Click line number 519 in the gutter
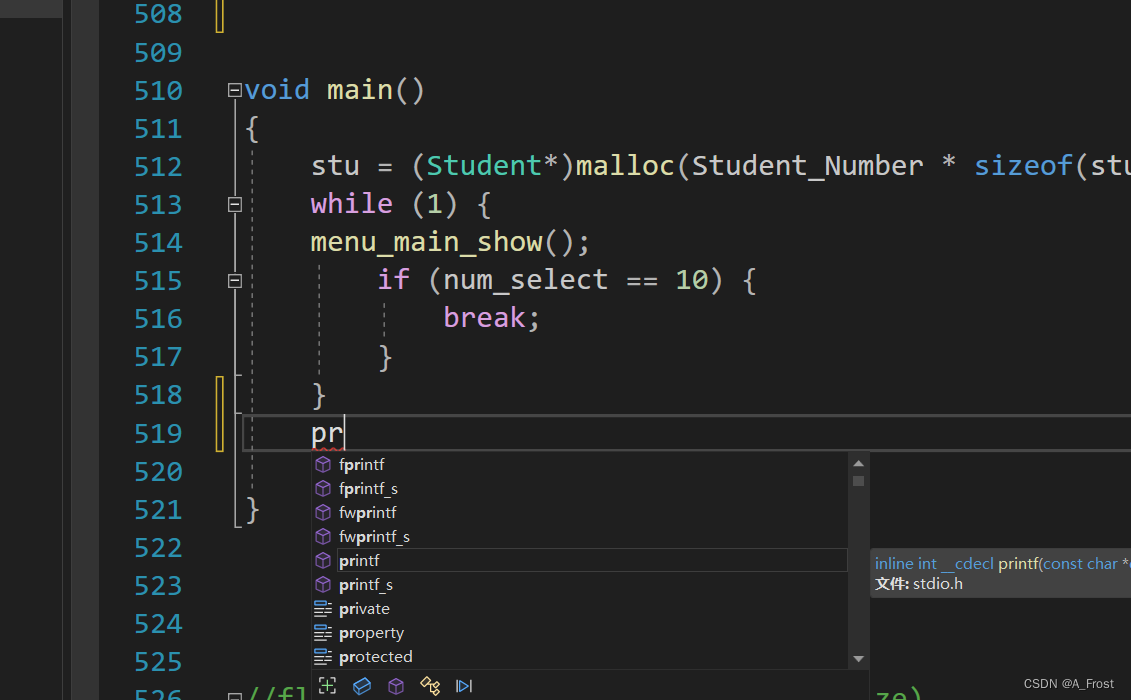Screen dimensions: 1131x700 point(158,433)
